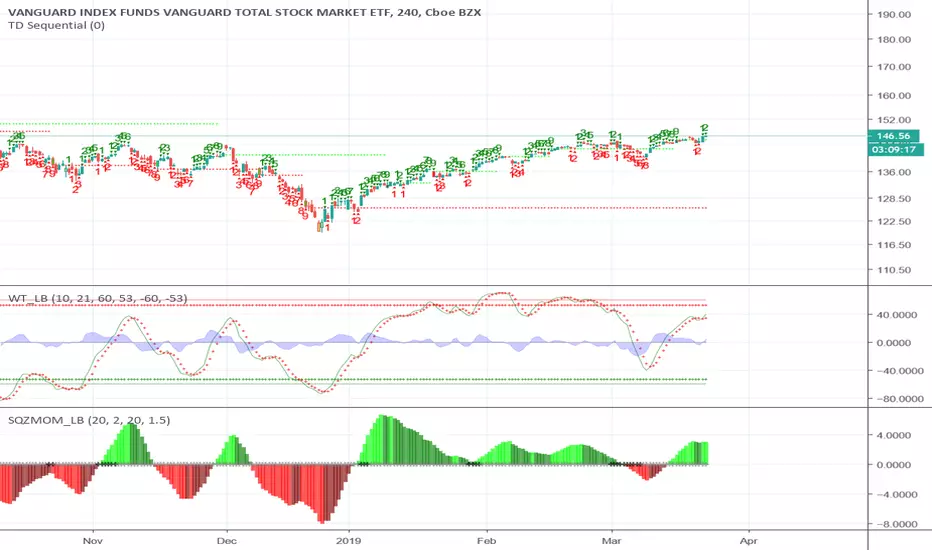This screenshot has width=932, height=550.
Task: Click the Nov label on the time axis
Action: tap(93, 540)
